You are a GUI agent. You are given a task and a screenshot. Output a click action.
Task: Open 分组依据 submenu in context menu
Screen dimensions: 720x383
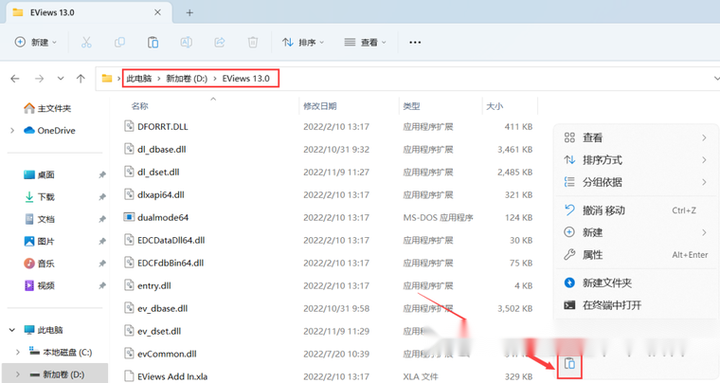[x=636, y=182]
